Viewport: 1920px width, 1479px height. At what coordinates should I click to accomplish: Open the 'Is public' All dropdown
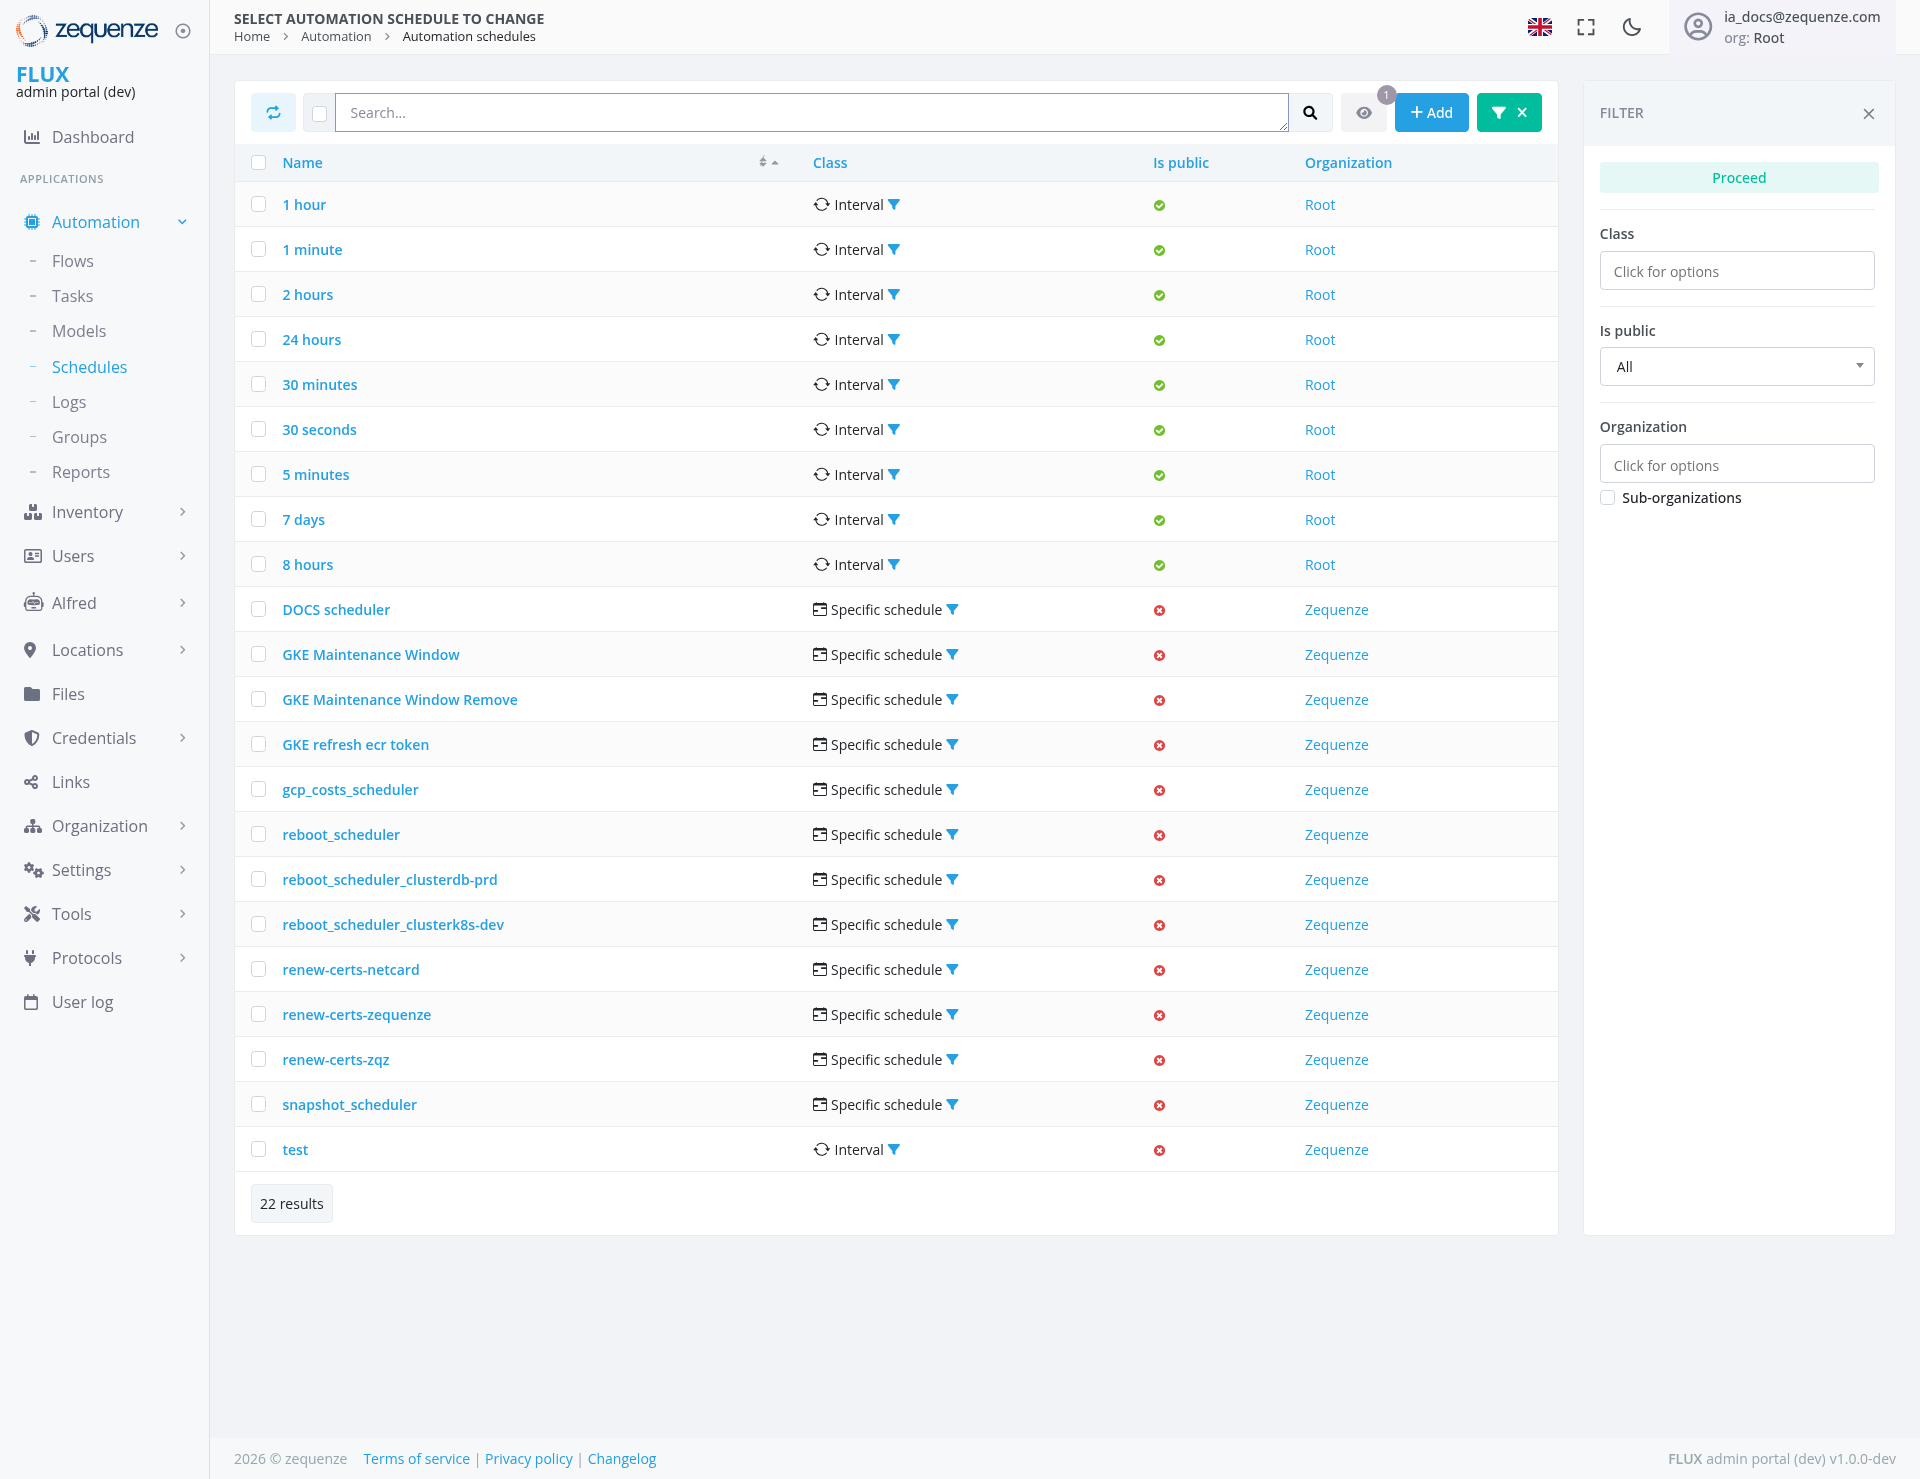click(x=1737, y=367)
